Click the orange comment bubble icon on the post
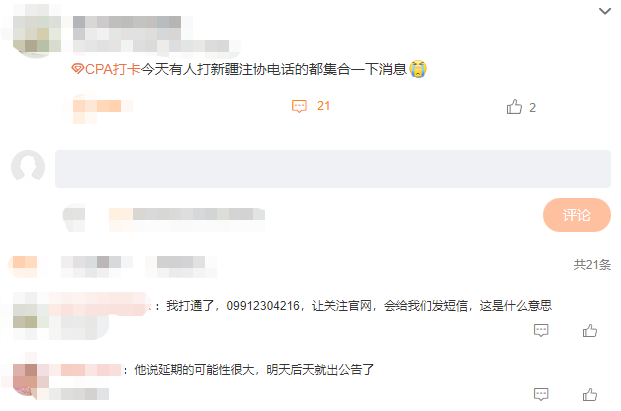This screenshot has width=621, height=411. pyautogui.click(x=299, y=106)
